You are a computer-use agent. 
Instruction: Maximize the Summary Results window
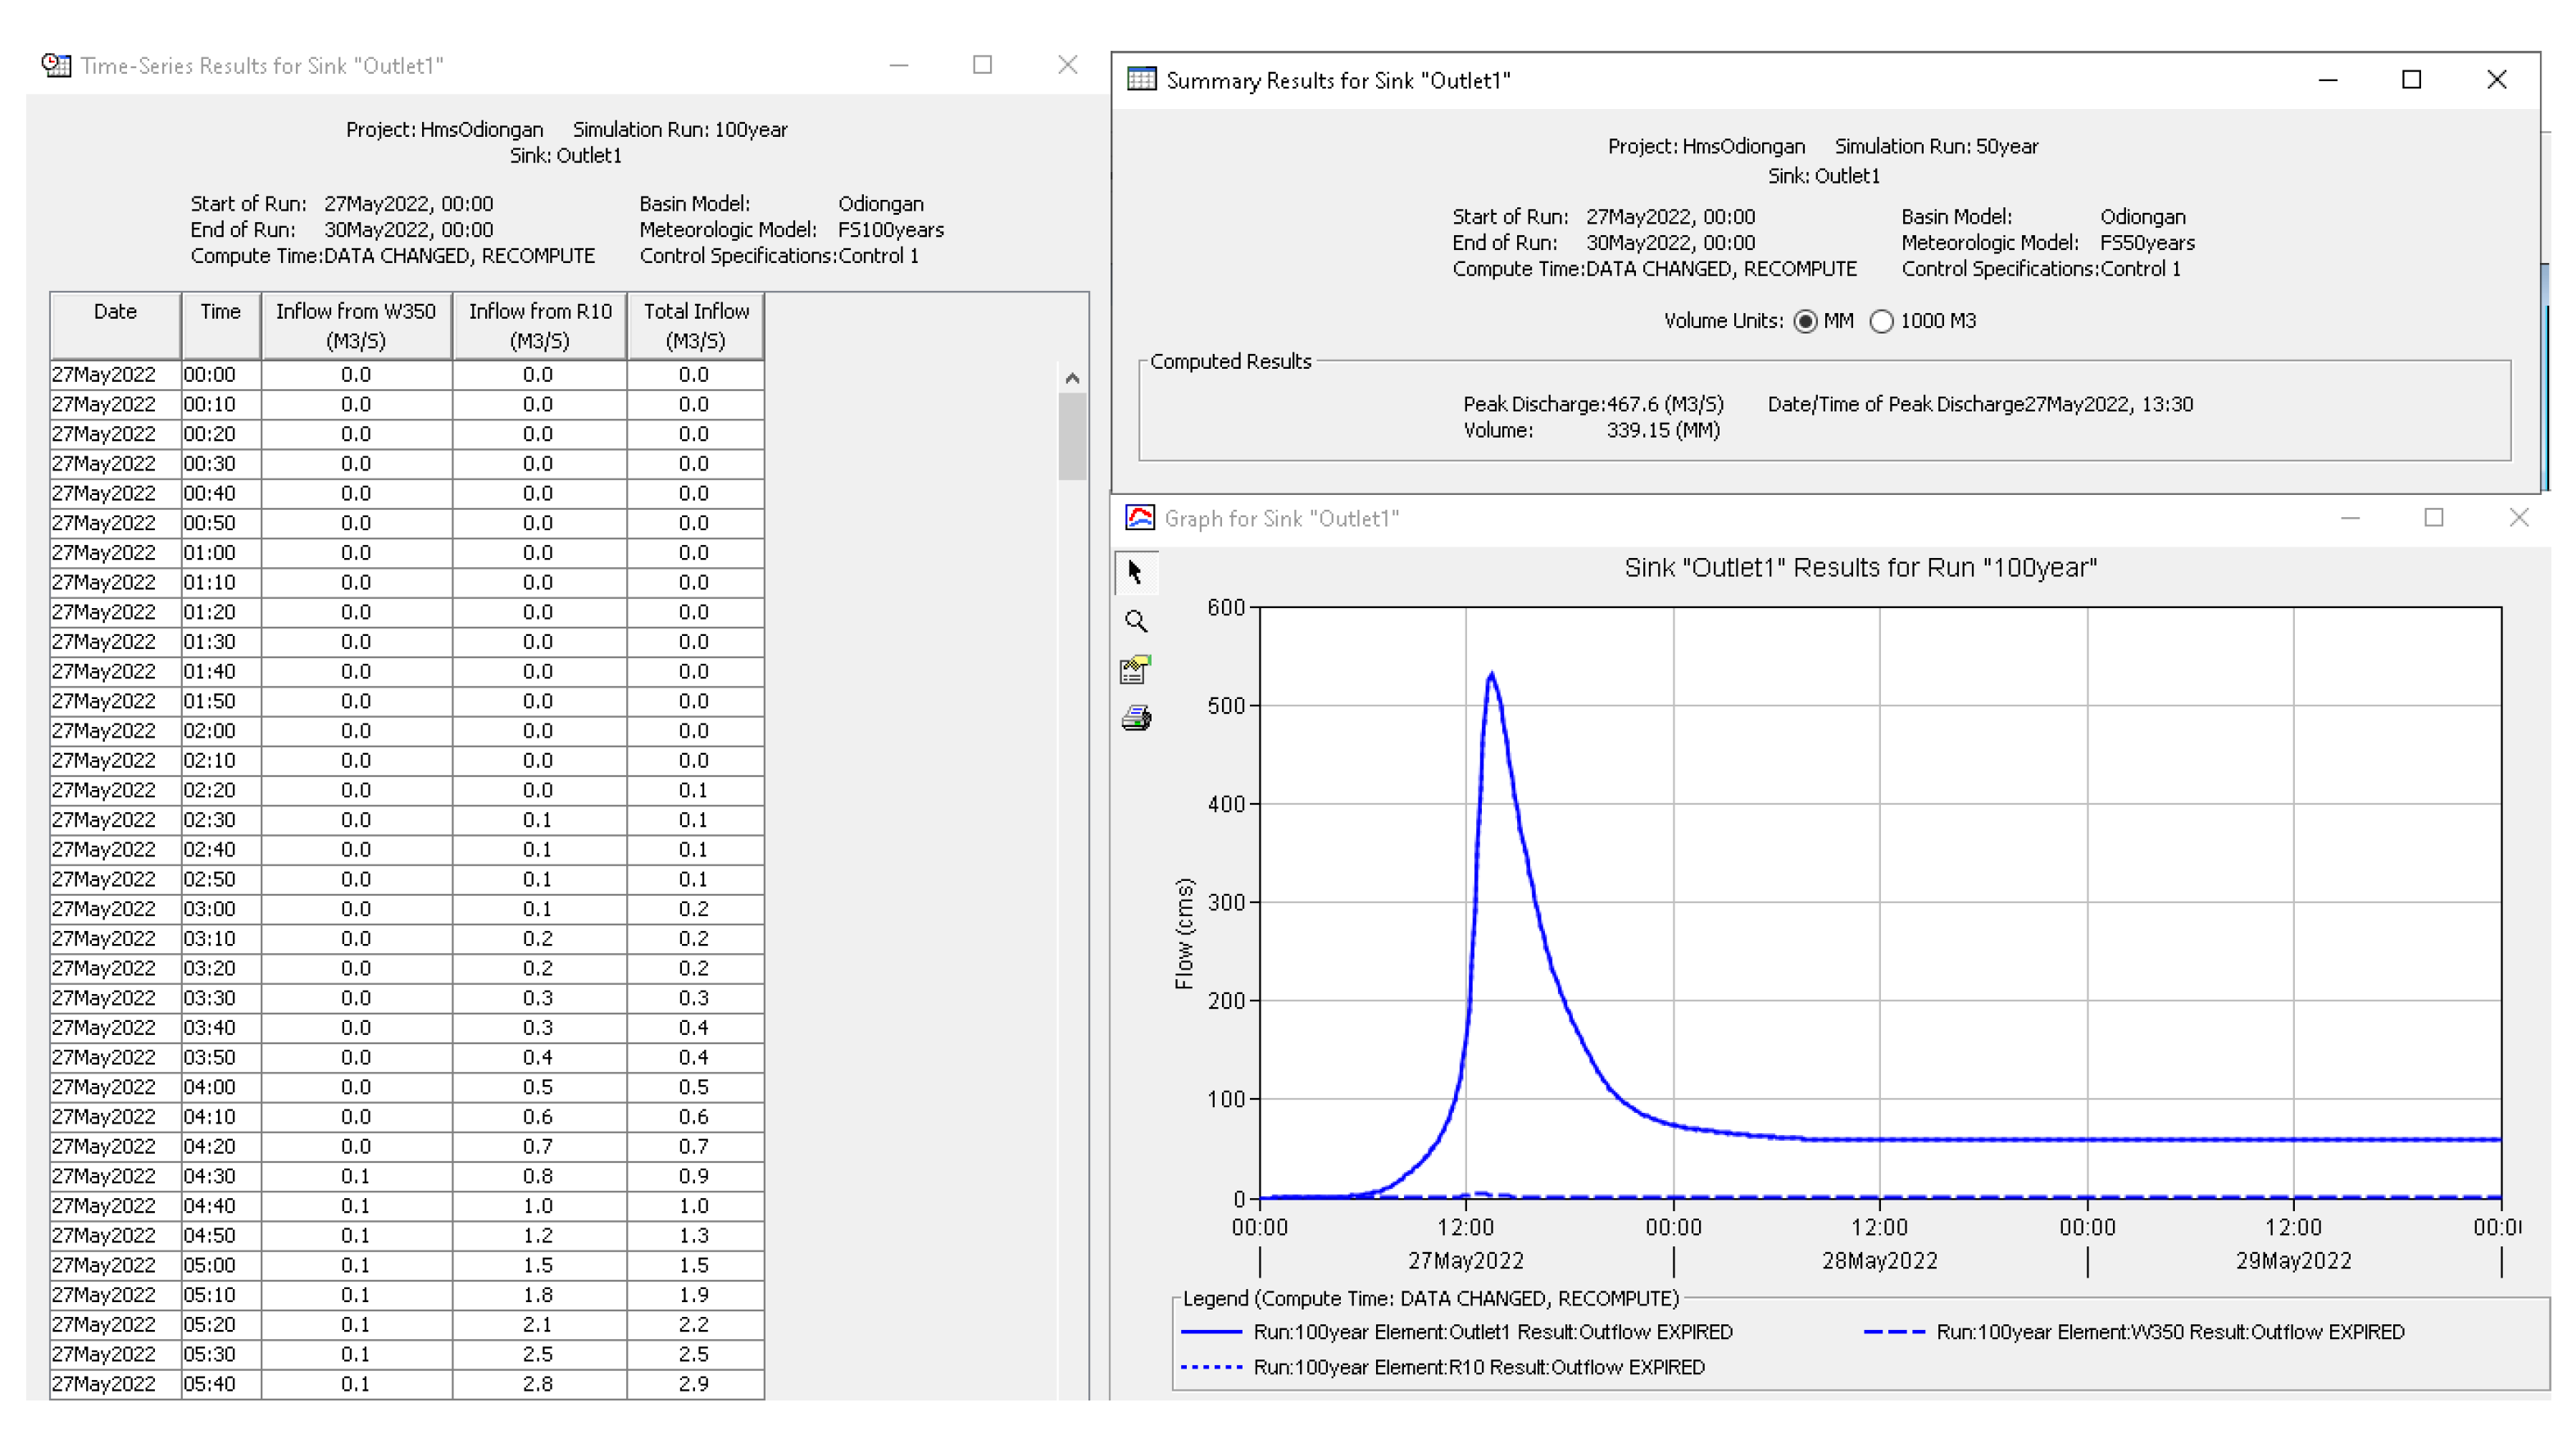click(x=2411, y=79)
